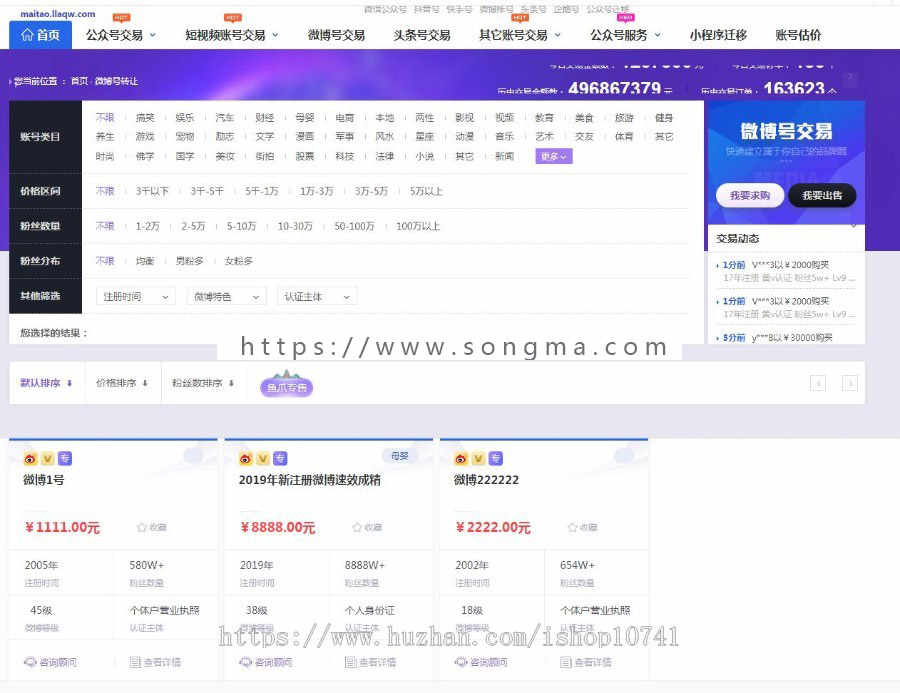The height and width of the screenshot is (693, 900).
Task: Click 查看详情 on 微博1号 card
Action: click(x=155, y=662)
